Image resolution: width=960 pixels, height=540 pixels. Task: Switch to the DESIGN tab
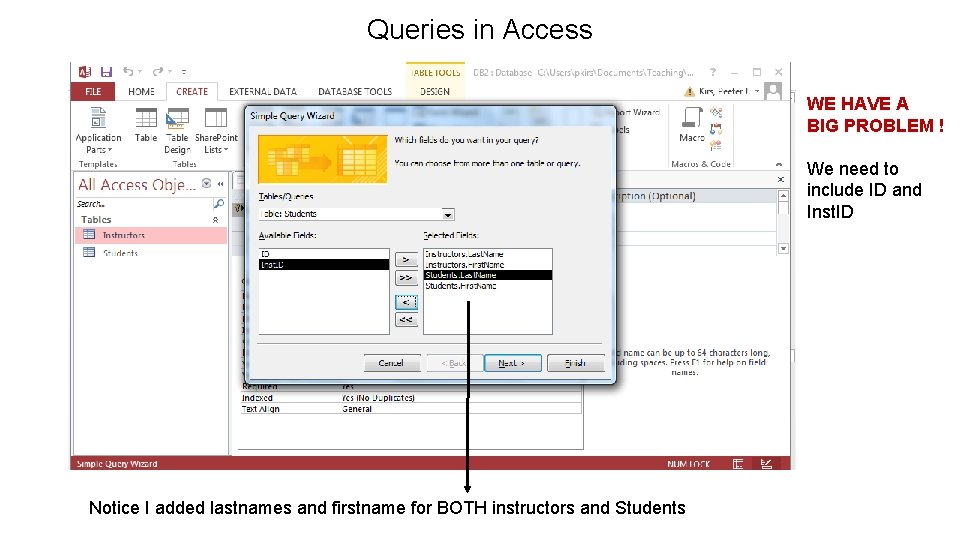435,91
